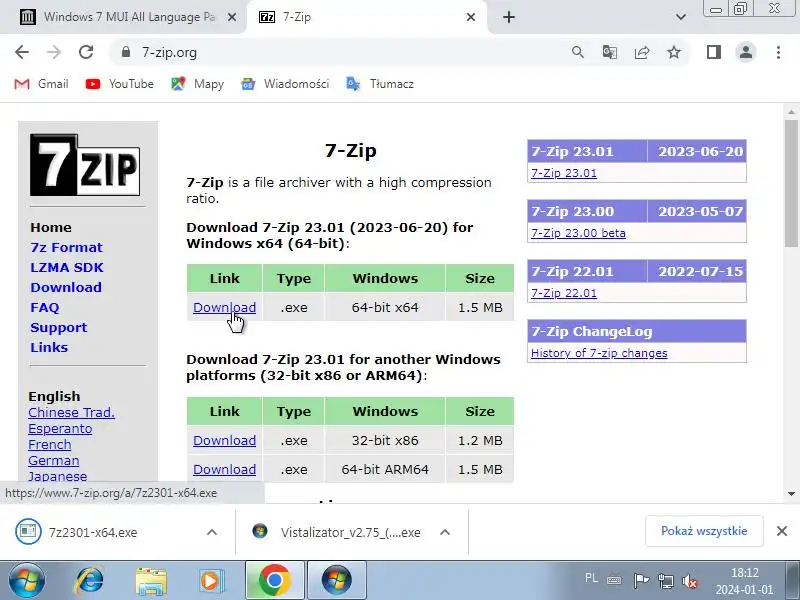Click the 7-Zip logo image

click(x=85, y=165)
